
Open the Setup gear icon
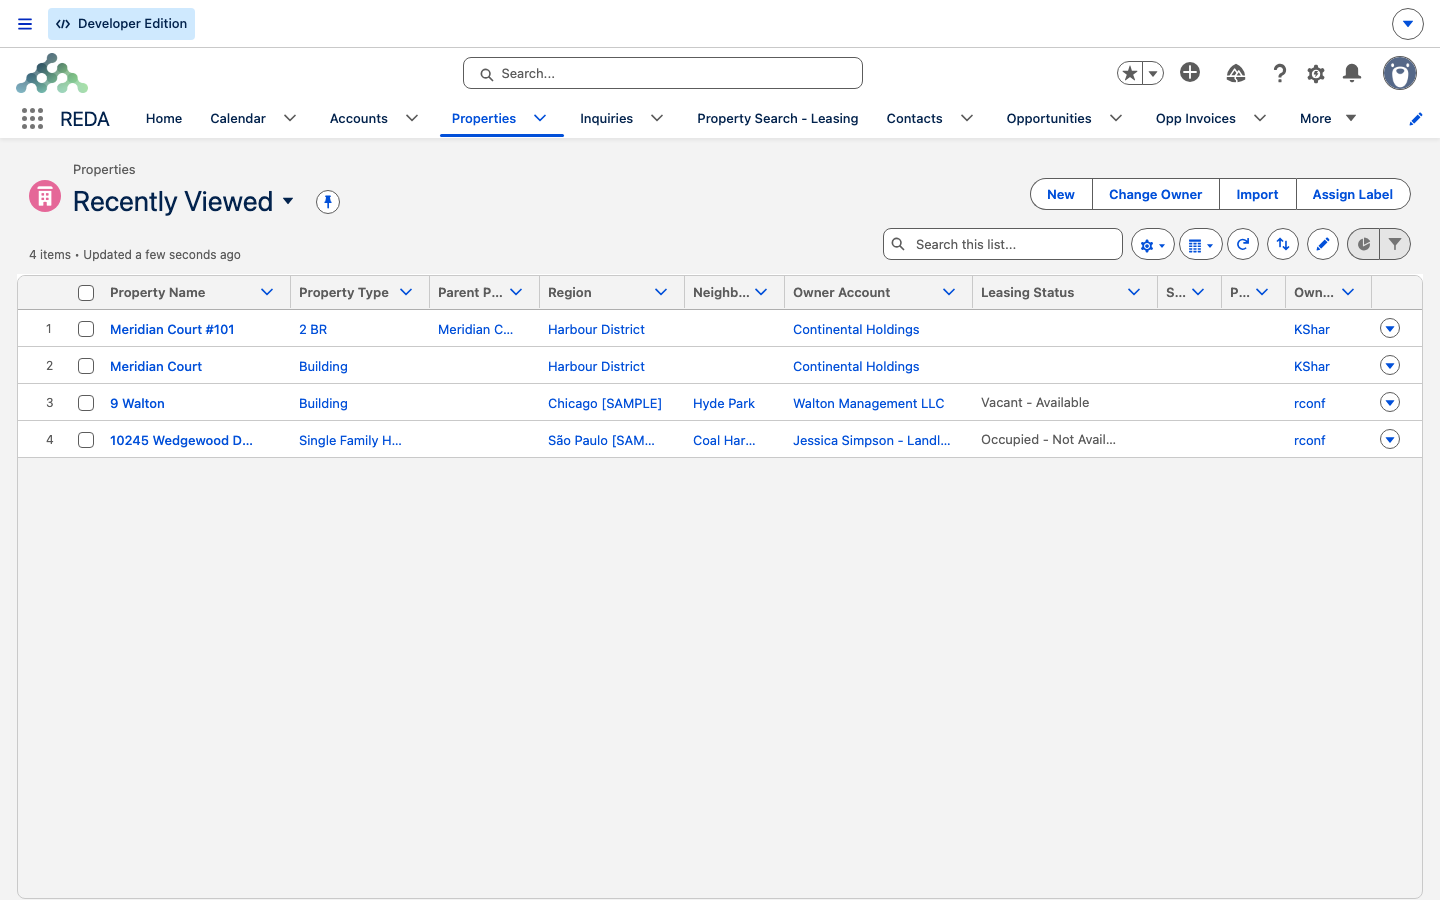coord(1316,73)
